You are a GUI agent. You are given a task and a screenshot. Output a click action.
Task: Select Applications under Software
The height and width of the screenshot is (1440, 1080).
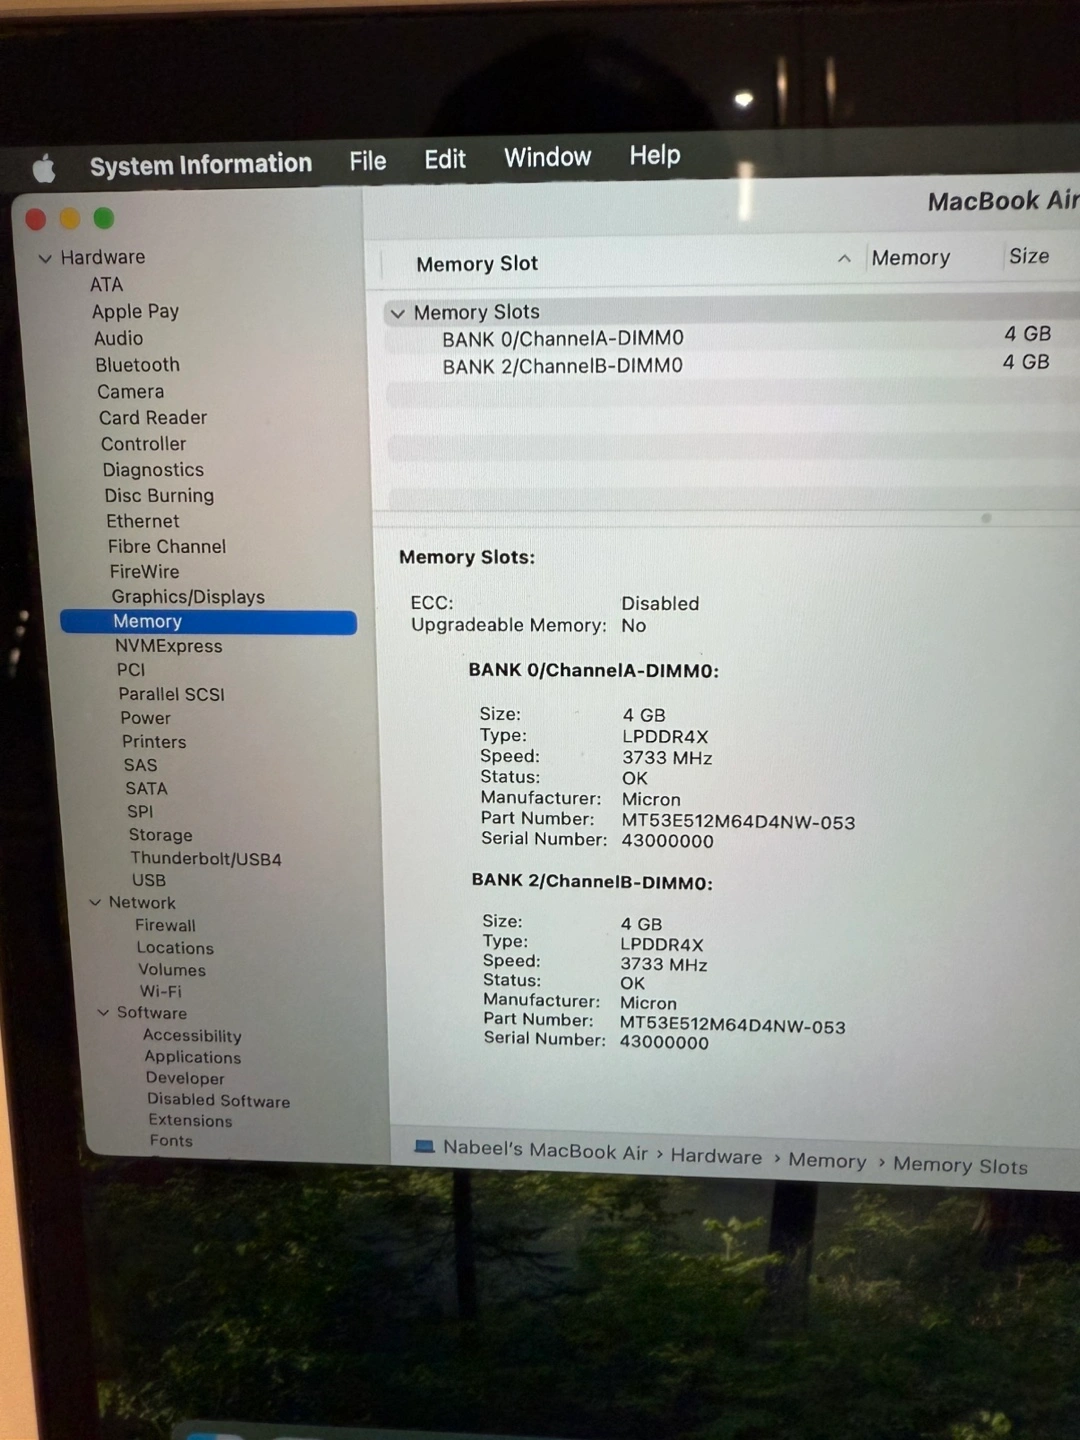click(192, 1057)
